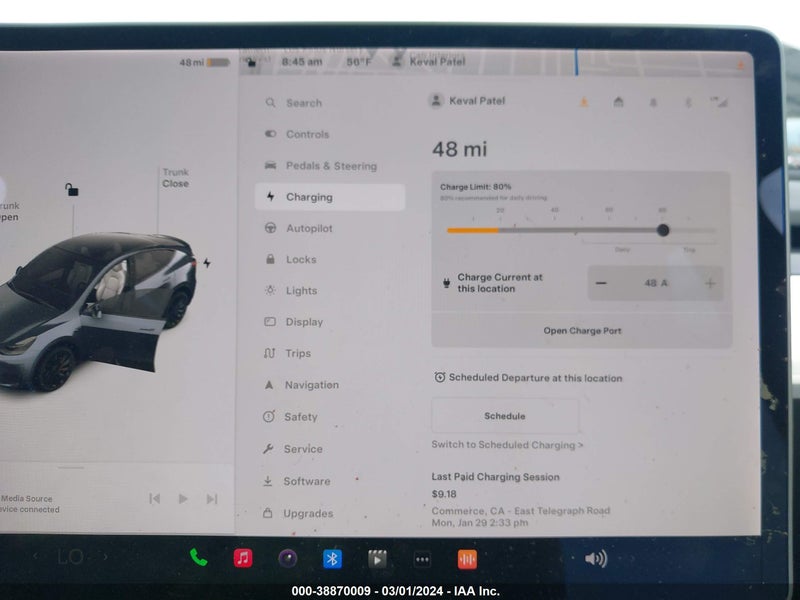The image size is (800, 600).
Task: Tap the charge port lightning bolt on car
Action: coord(207,263)
